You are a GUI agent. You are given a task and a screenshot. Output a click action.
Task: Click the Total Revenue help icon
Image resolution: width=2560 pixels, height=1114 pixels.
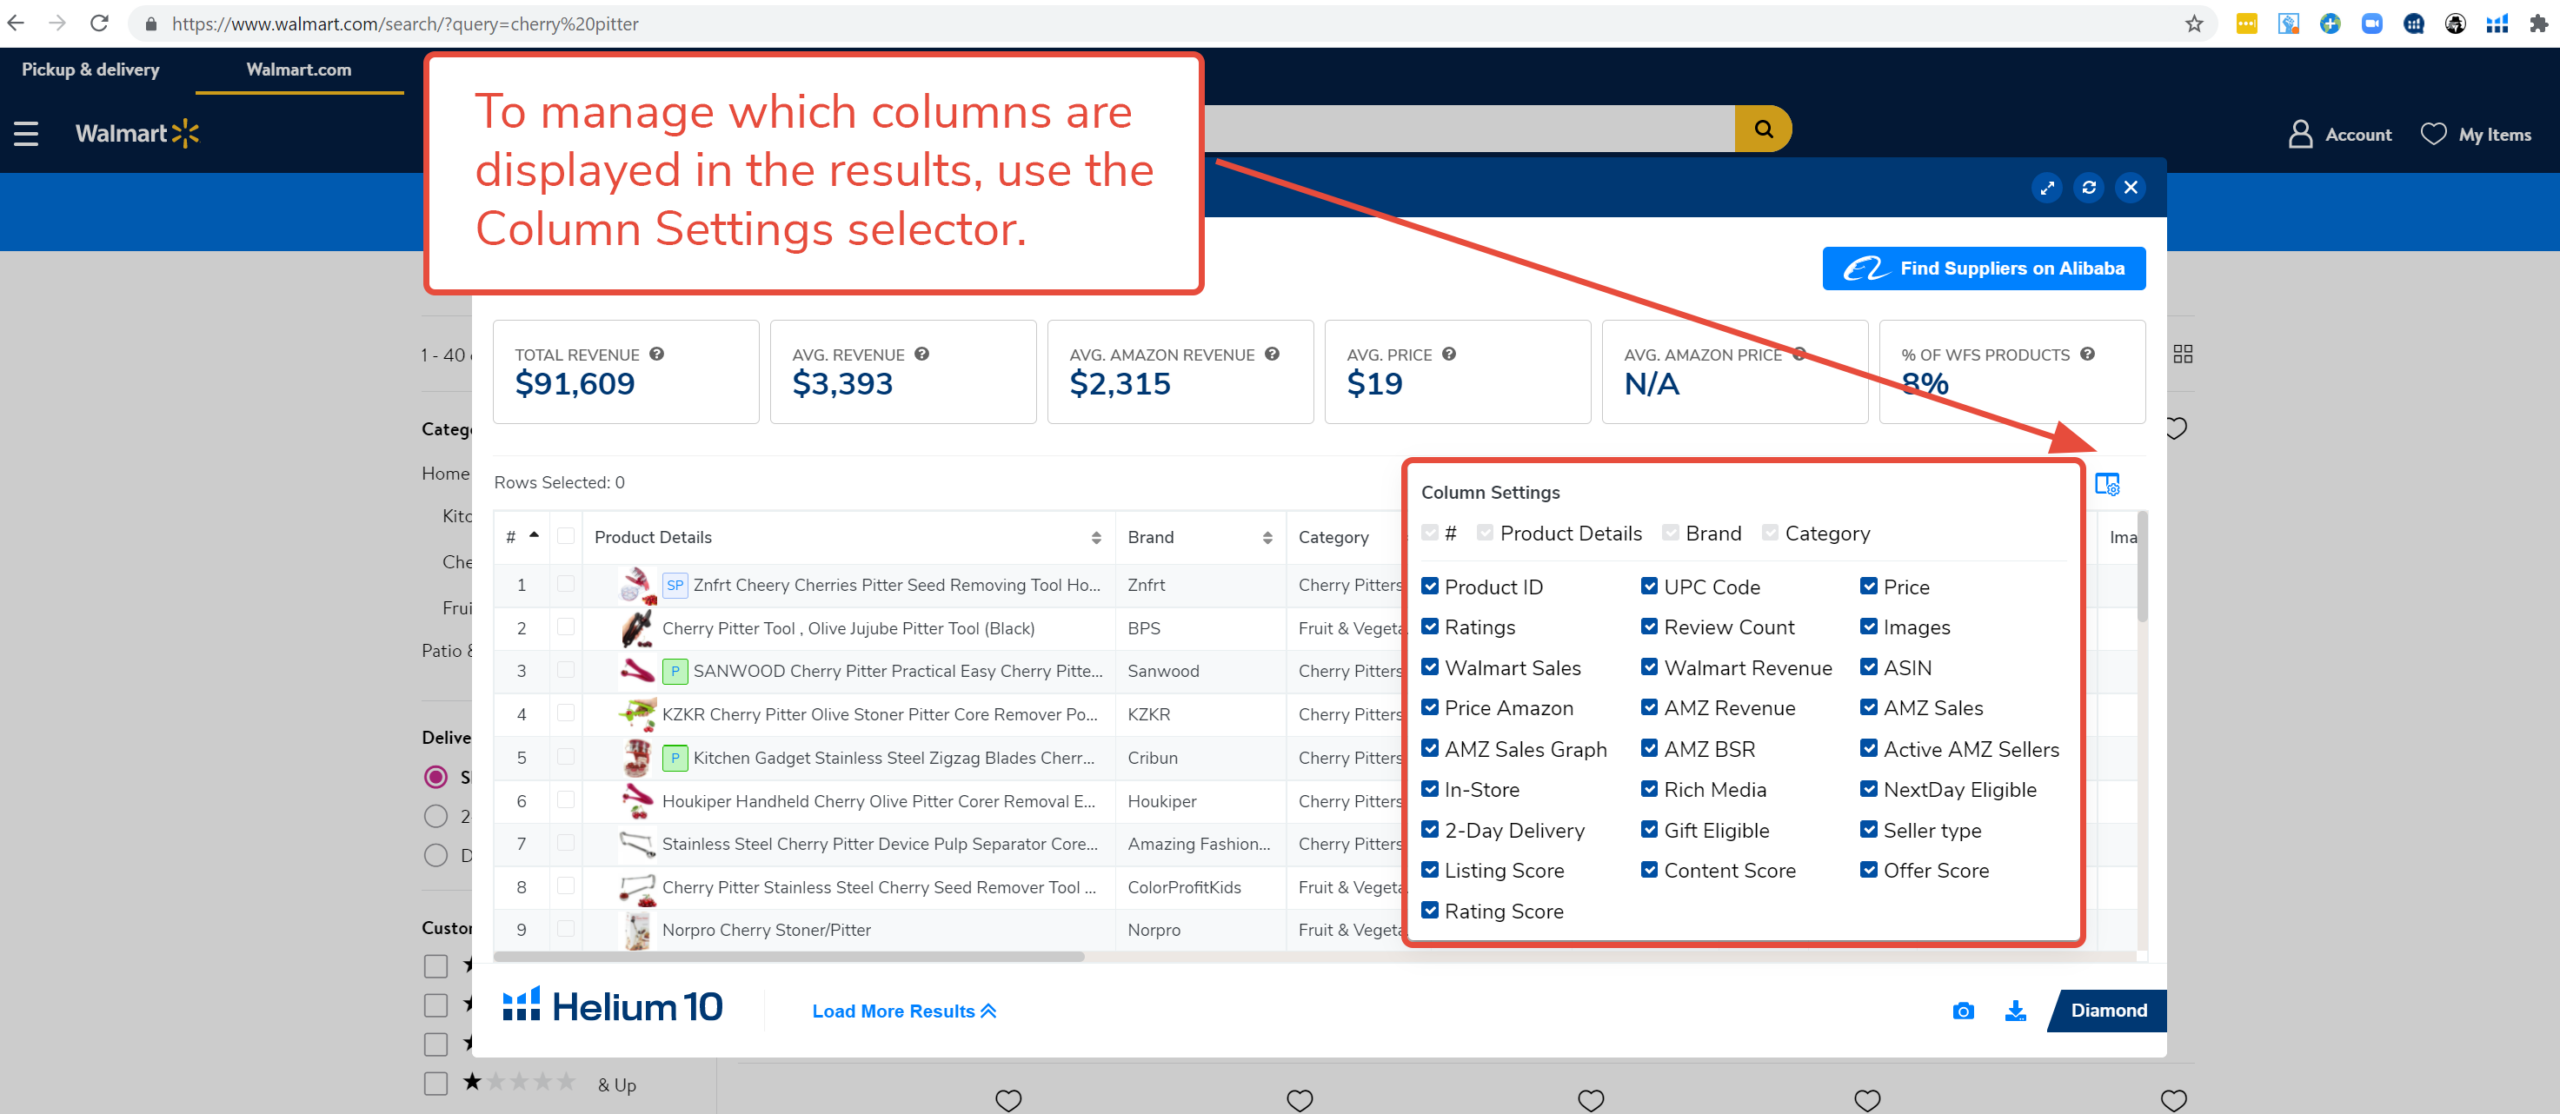657,354
